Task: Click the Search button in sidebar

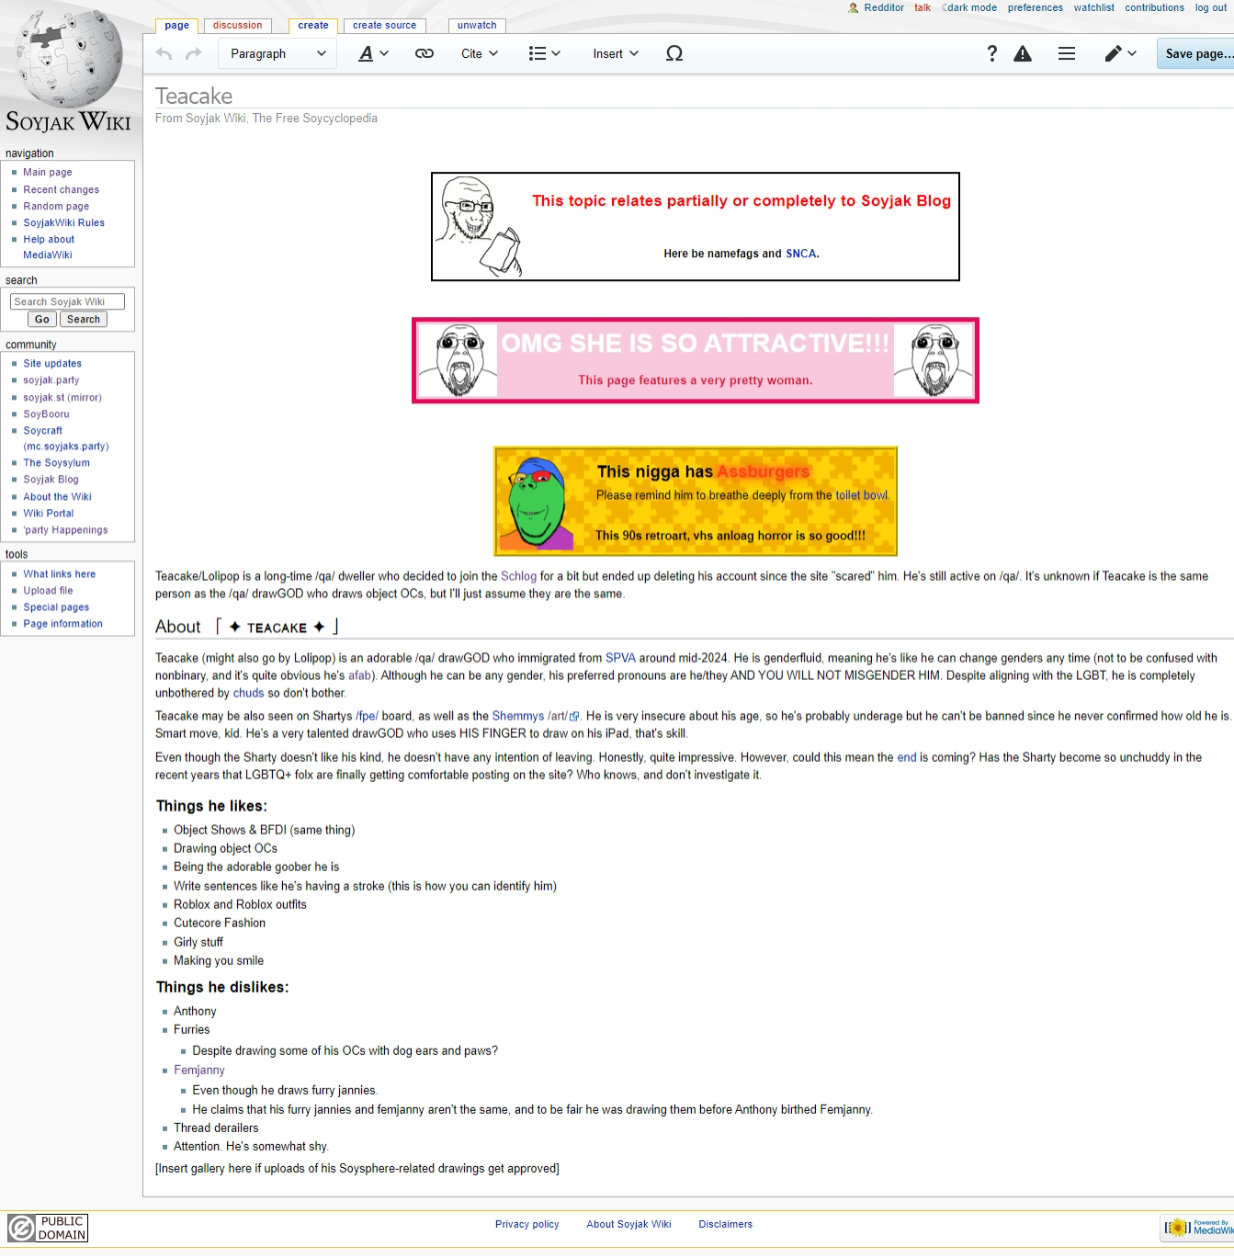Action: pos(84,319)
